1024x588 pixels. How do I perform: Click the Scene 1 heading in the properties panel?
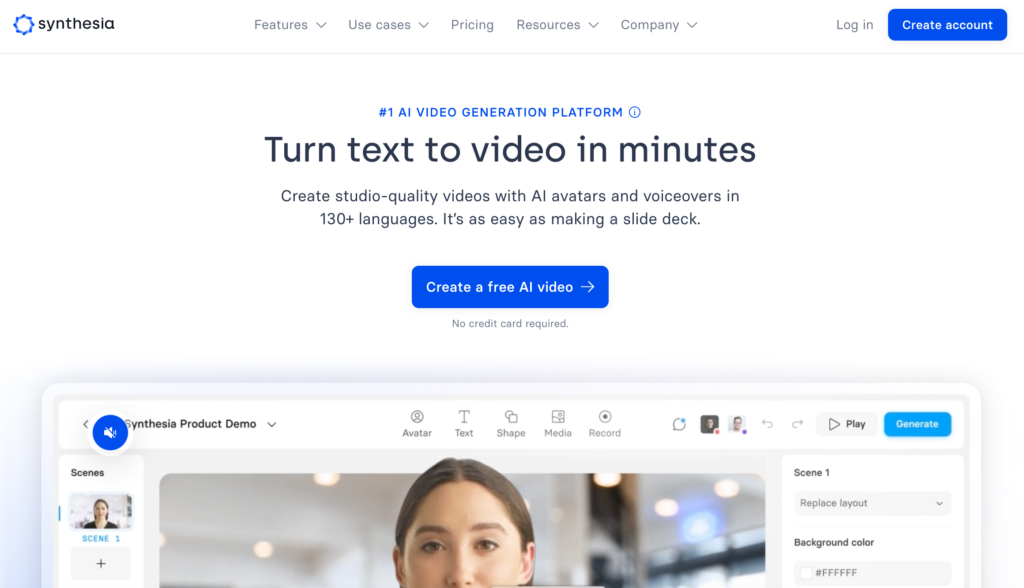tap(812, 472)
